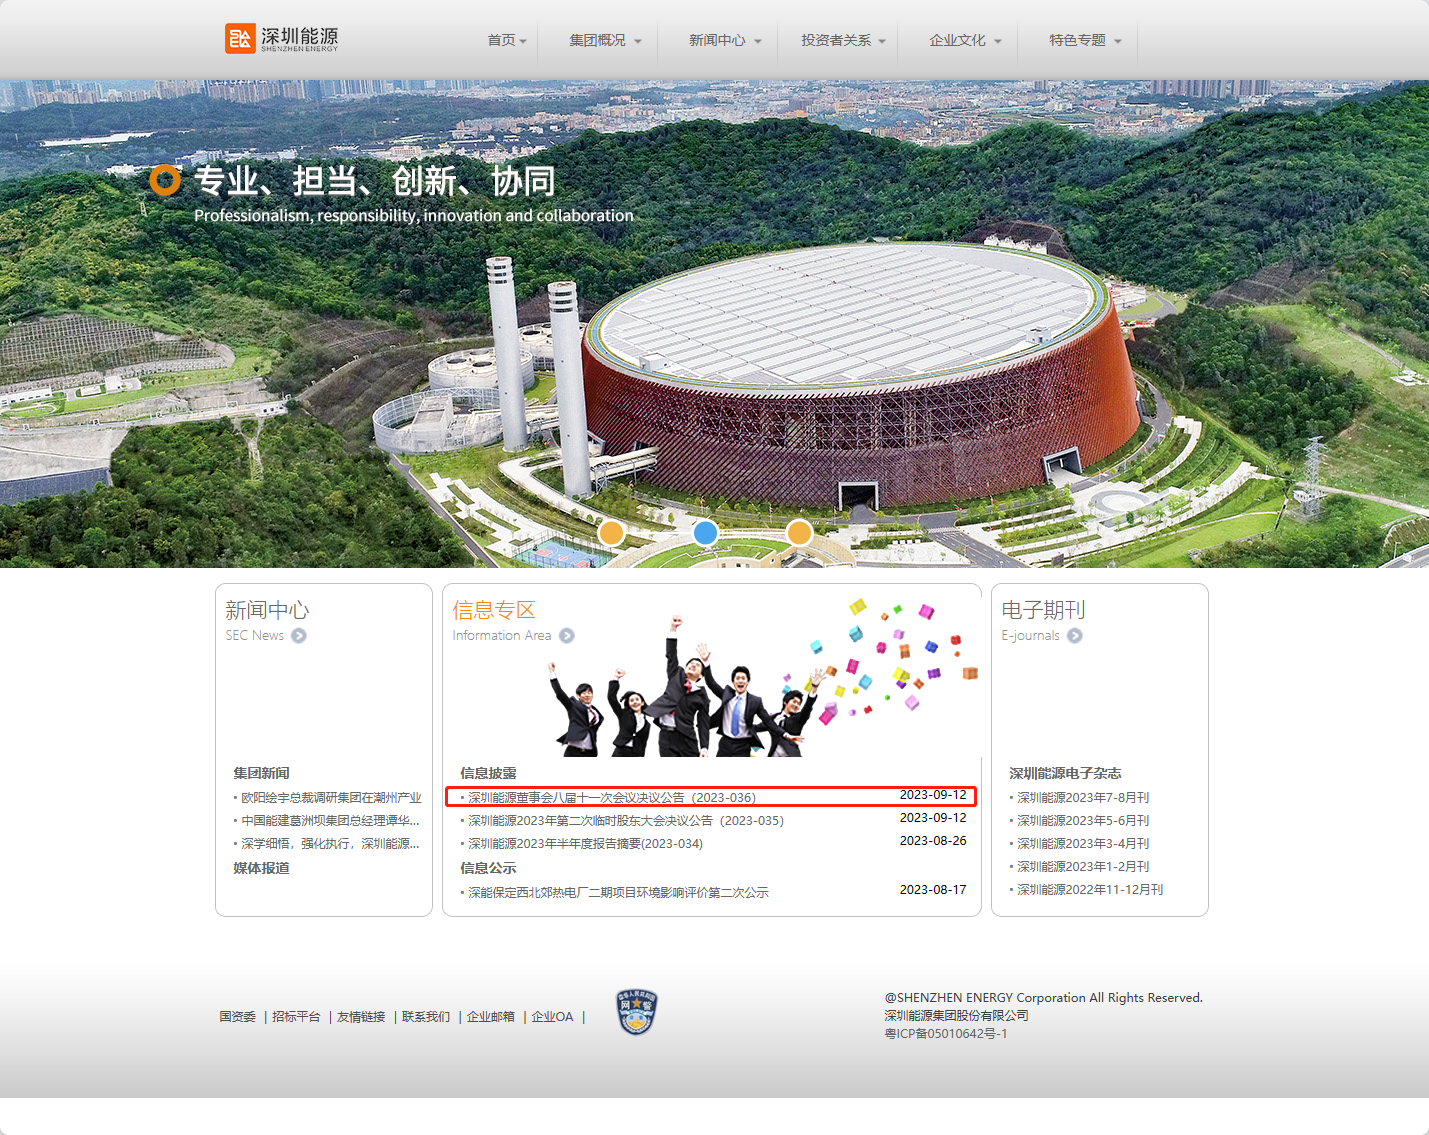The height and width of the screenshot is (1135, 1429).
Task: Expand dropdown arrow next to 集团概况
Action: 638,42
